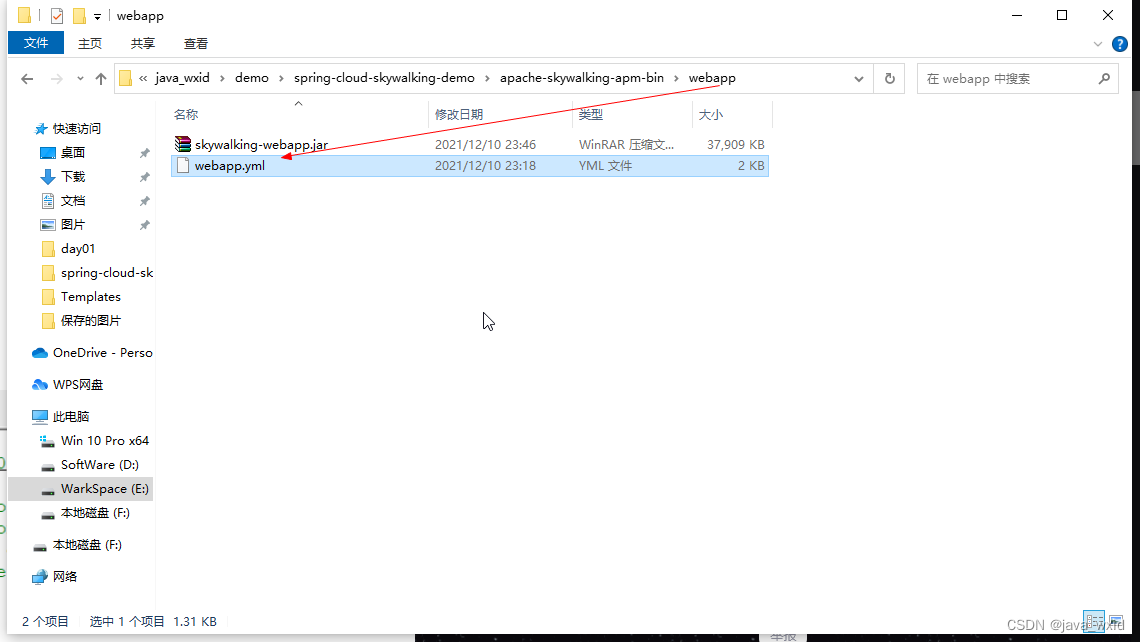The width and height of the screenshot is (1140, 642).
Task: Open the 文件 ribbon tab
Action: pyautogui.click(x=36, y=43)
